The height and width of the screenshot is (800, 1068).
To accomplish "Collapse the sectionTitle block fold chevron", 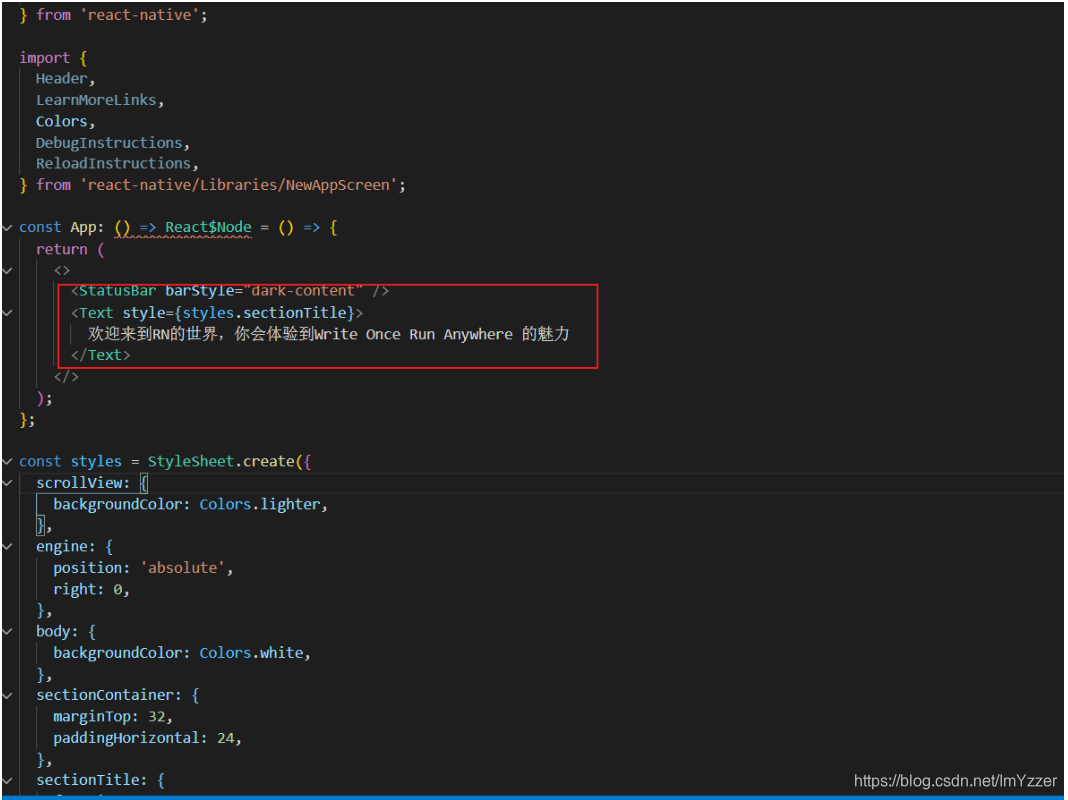I will coord(7,780).
